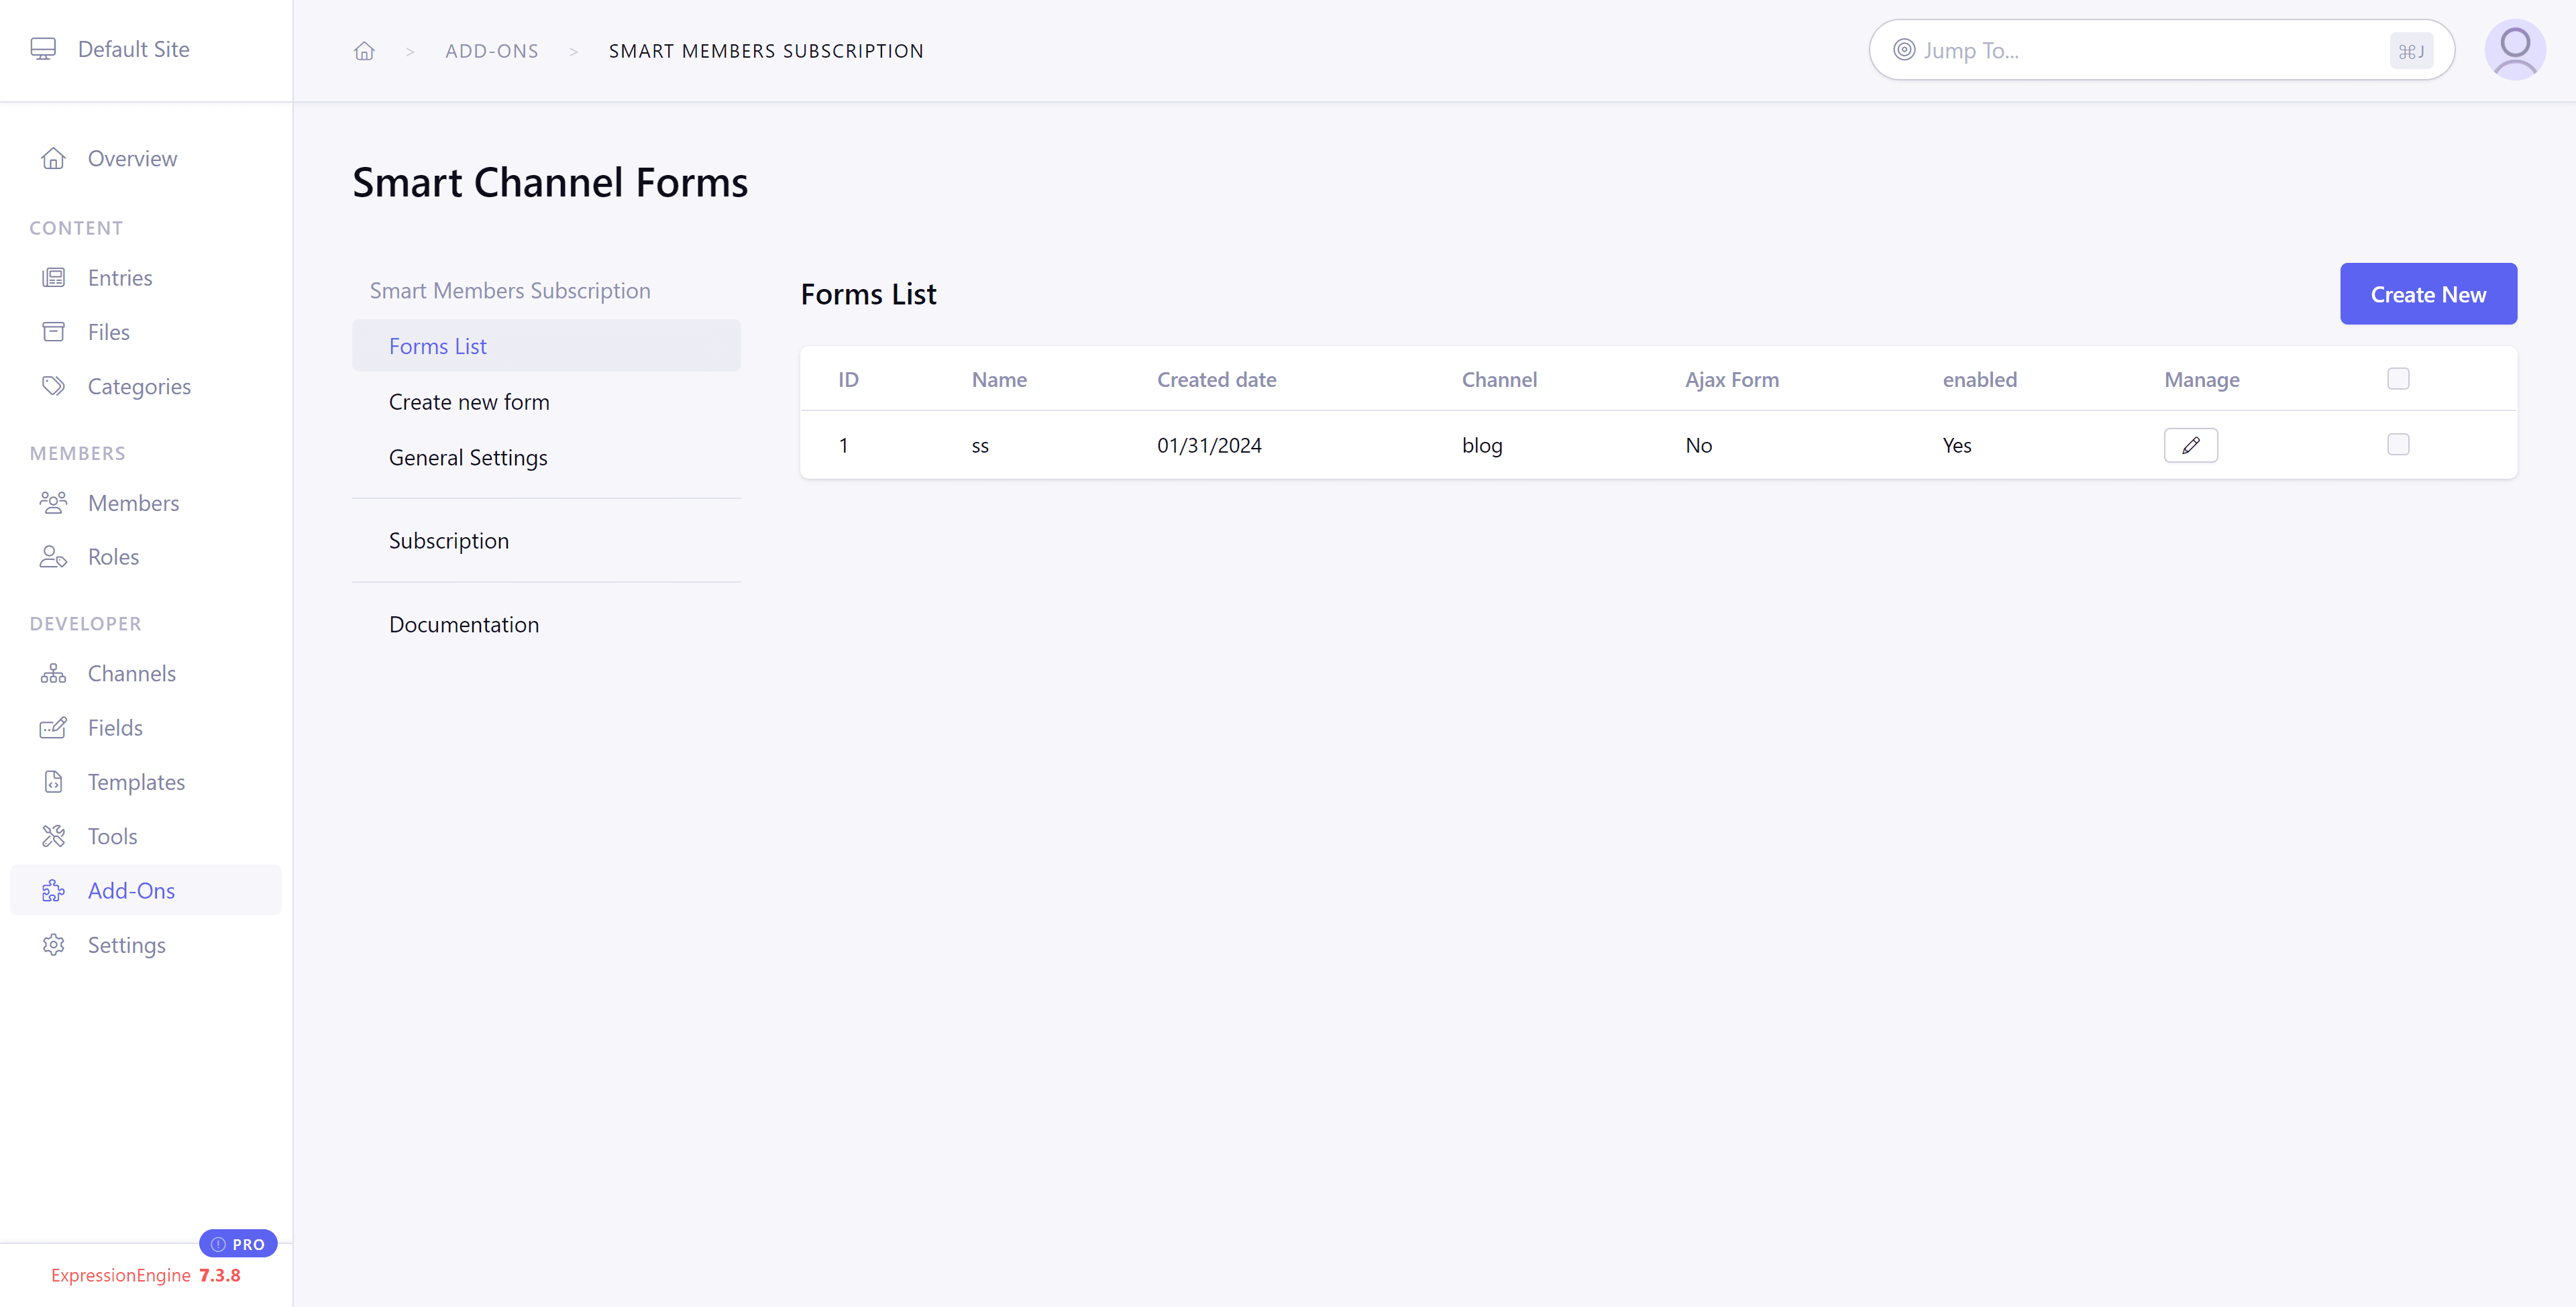Image resolution: width=2576 pixels, height=1307 pixels.
Task: Open the user avatar profile menu
Action: 2514,50
